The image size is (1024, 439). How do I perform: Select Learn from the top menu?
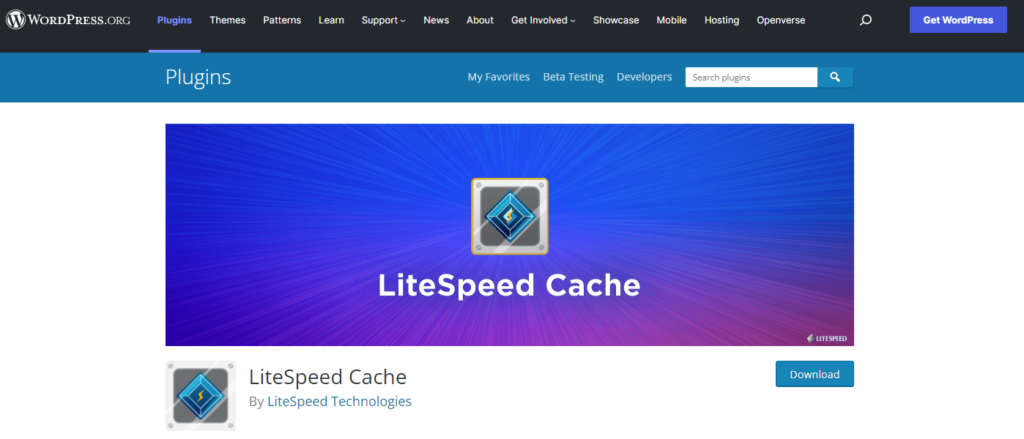coord(331,20)
